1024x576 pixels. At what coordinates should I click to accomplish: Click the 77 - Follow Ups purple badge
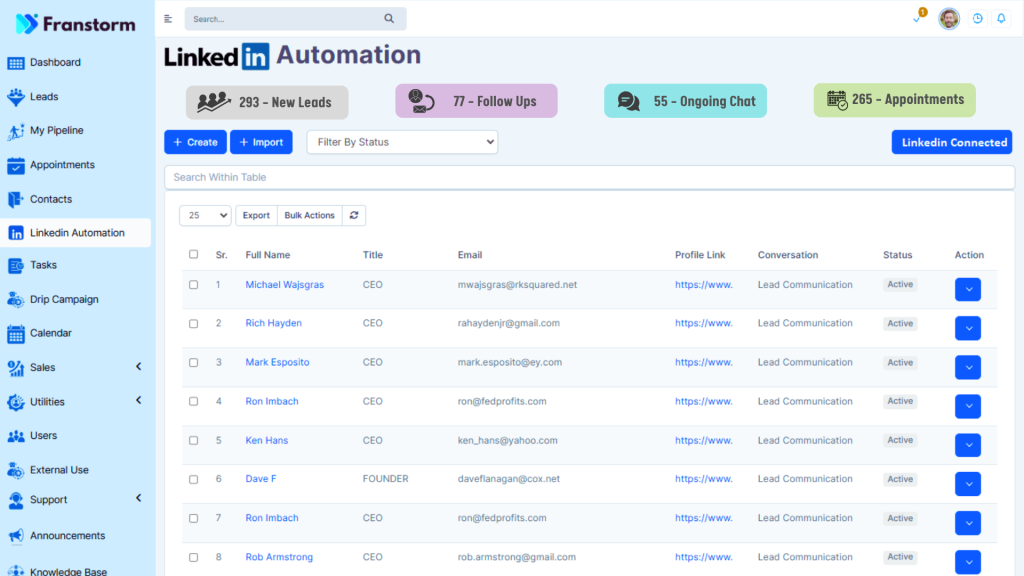476,101
